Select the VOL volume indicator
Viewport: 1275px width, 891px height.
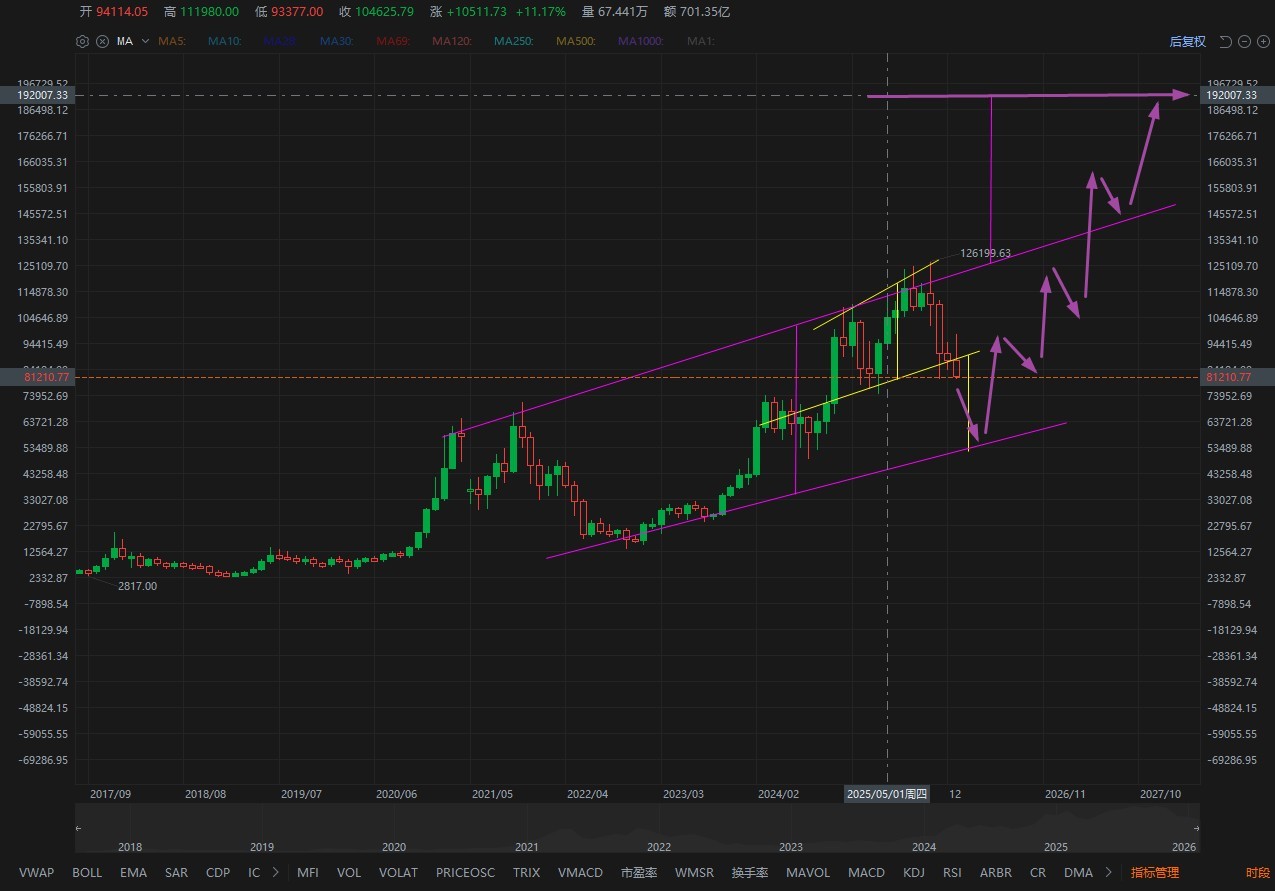click(x=349, y=872)
